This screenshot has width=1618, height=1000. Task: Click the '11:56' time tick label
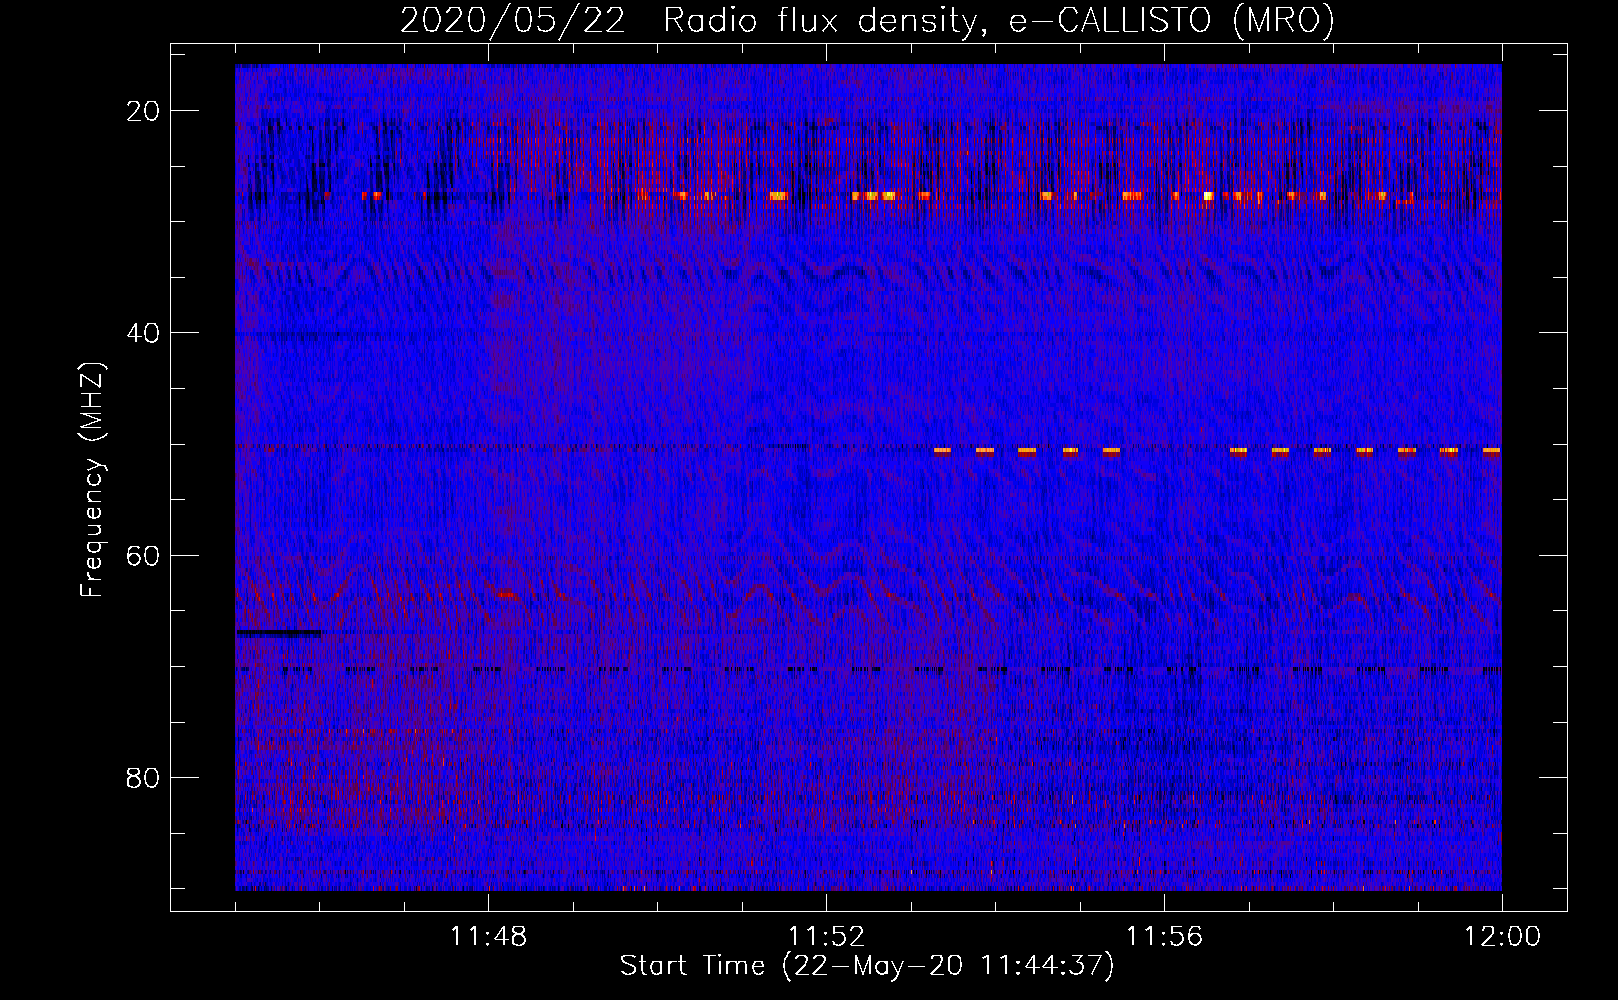(1164, 937)
